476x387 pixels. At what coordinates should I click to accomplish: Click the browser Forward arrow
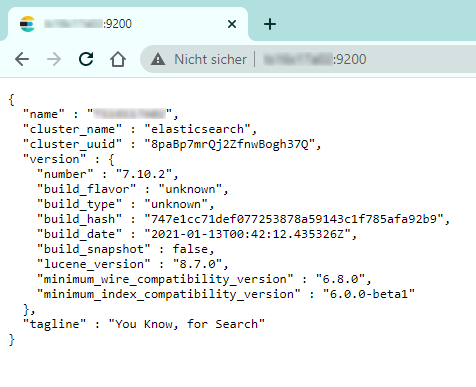[54, 59]
